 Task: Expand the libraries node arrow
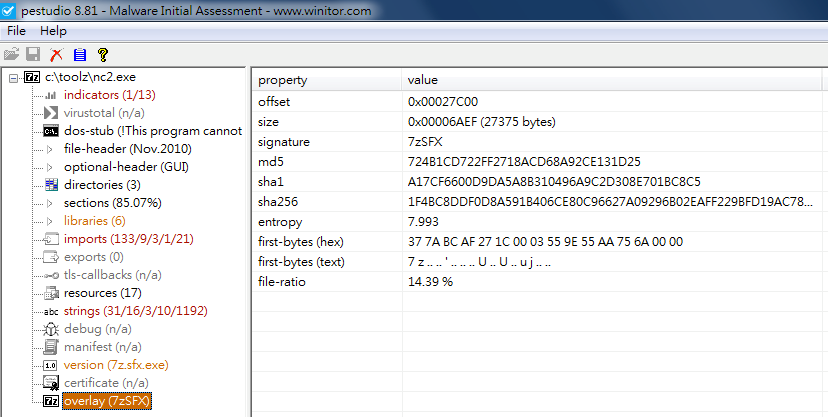[50, 221]
